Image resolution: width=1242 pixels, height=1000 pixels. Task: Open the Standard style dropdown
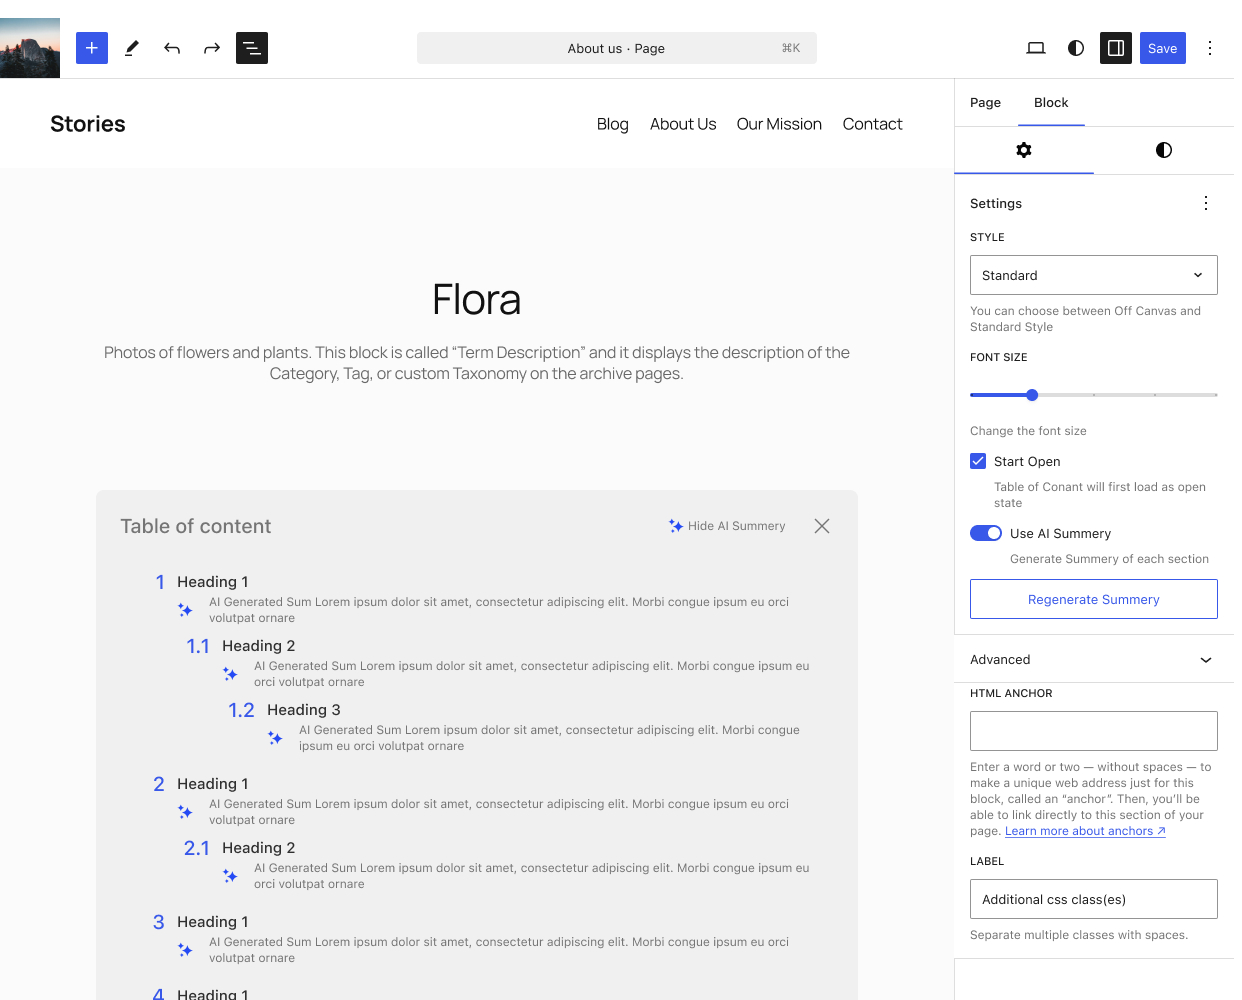(x=1093, y=275)
